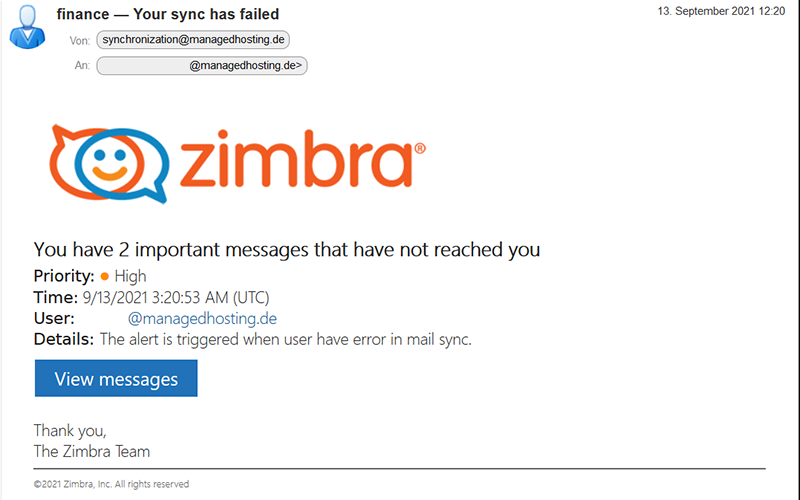Click "The Zimbra Team" signature
The image size is (800, 500).
click(x=92, y=451)
